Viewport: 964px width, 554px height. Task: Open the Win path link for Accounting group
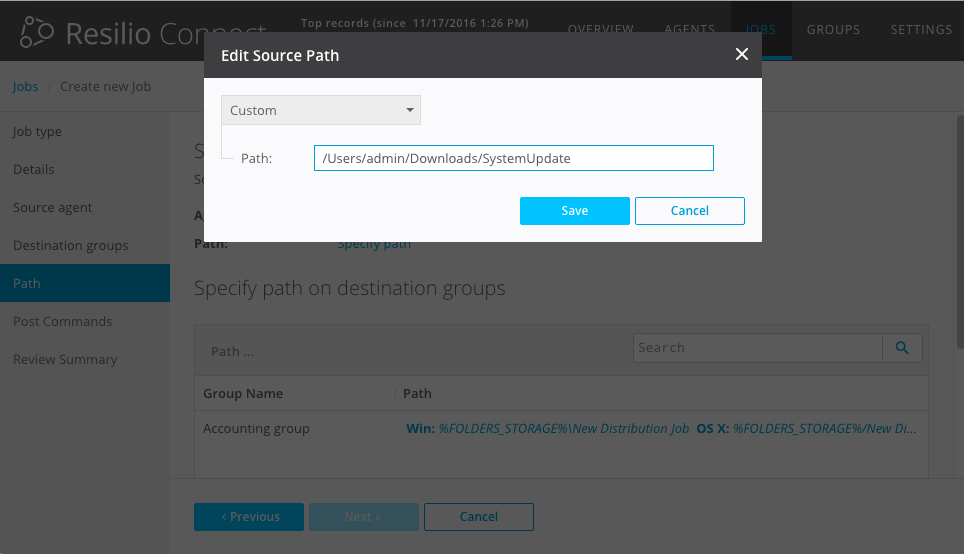coord(547,428)
